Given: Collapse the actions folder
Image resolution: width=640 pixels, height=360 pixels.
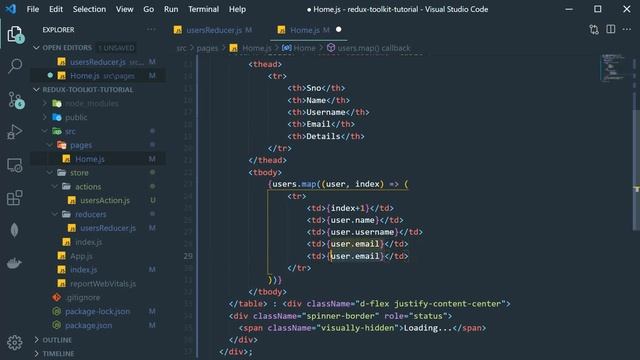Looking at the screenshot, I should click(x=55, y=187).
